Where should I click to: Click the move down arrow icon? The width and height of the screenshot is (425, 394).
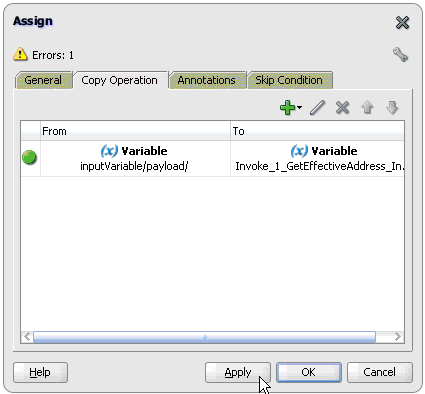pyautogui.click(x=392, y=108)
